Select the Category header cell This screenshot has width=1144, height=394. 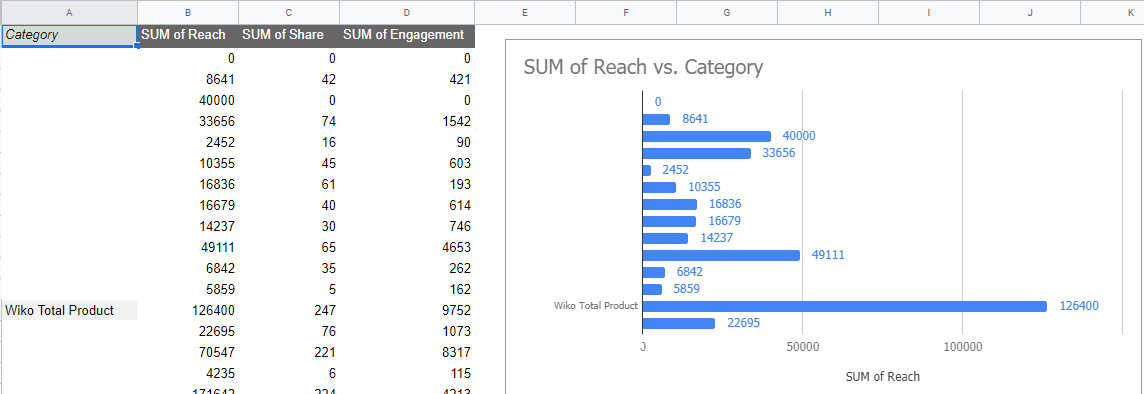point(69,35)
